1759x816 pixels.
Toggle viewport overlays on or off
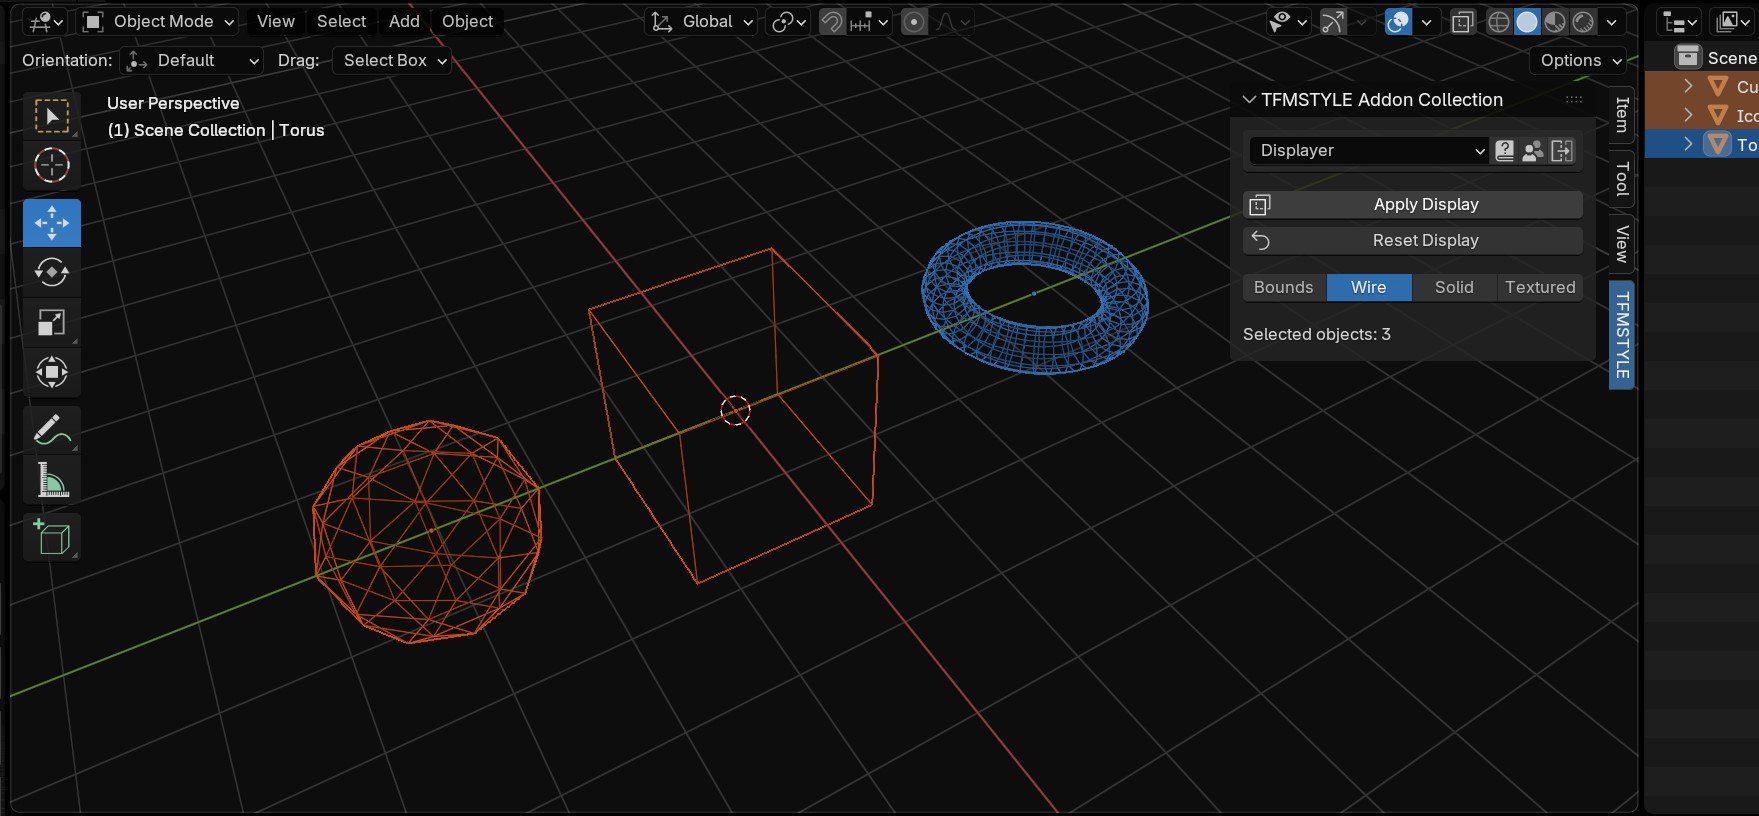[x=1398, y=22]
